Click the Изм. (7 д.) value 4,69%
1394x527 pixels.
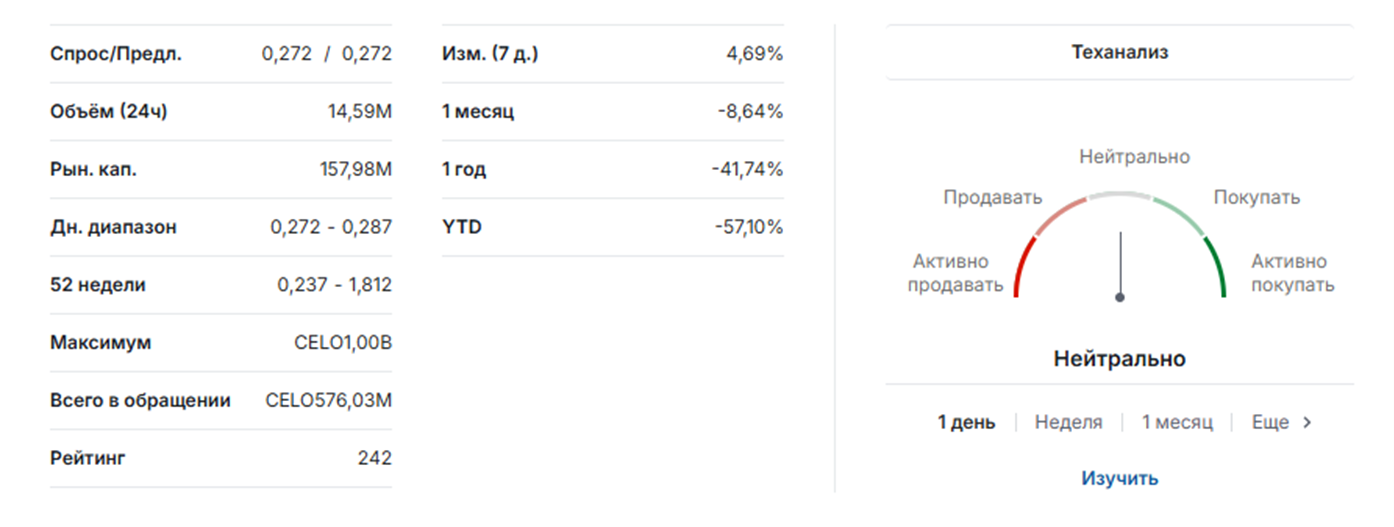point(754,53)
